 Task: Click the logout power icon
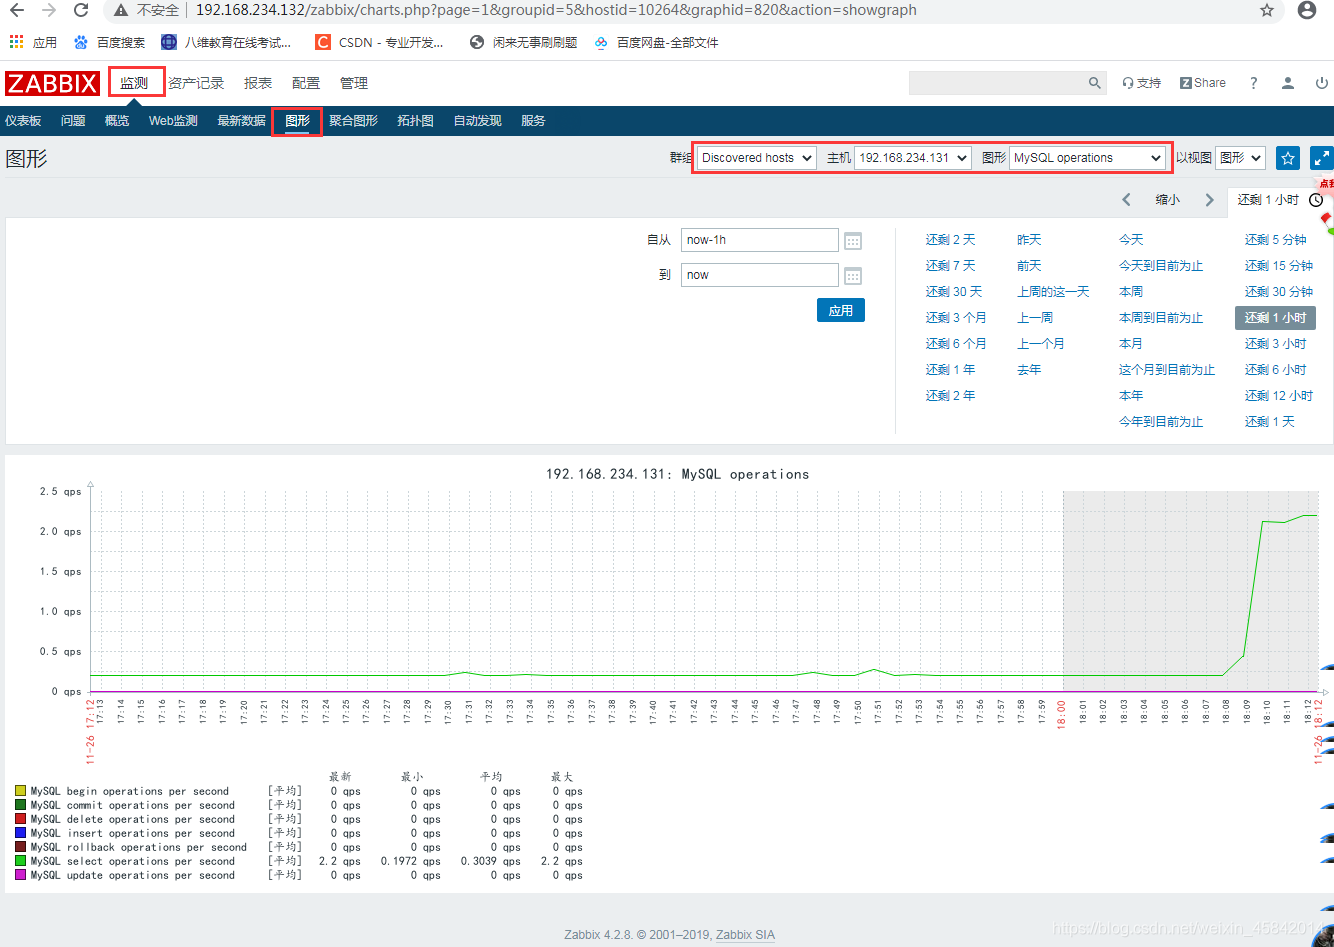[1321, 83]
